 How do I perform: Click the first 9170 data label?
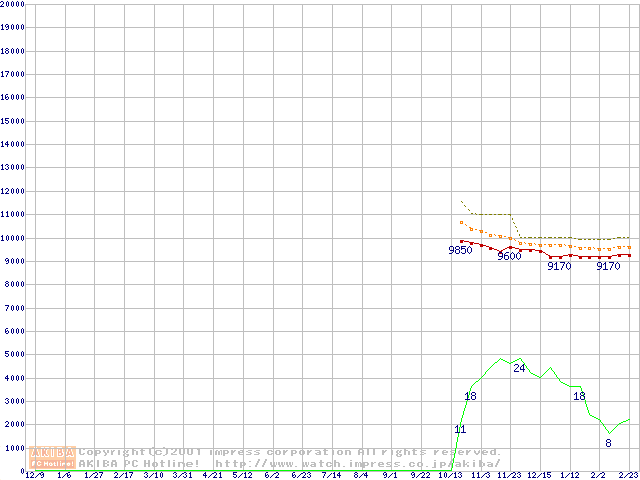pos(559,266)
